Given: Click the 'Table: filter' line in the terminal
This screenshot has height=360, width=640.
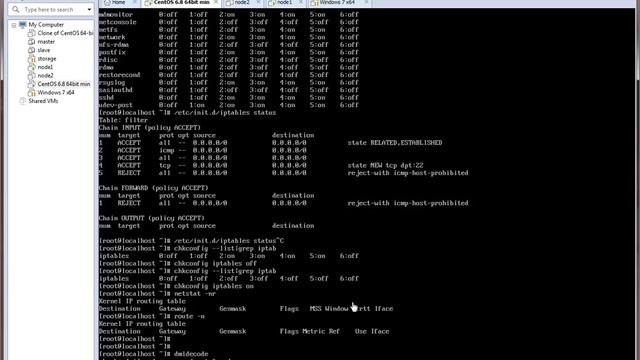Looking at the screenshot, I should [x=123, y=120].
